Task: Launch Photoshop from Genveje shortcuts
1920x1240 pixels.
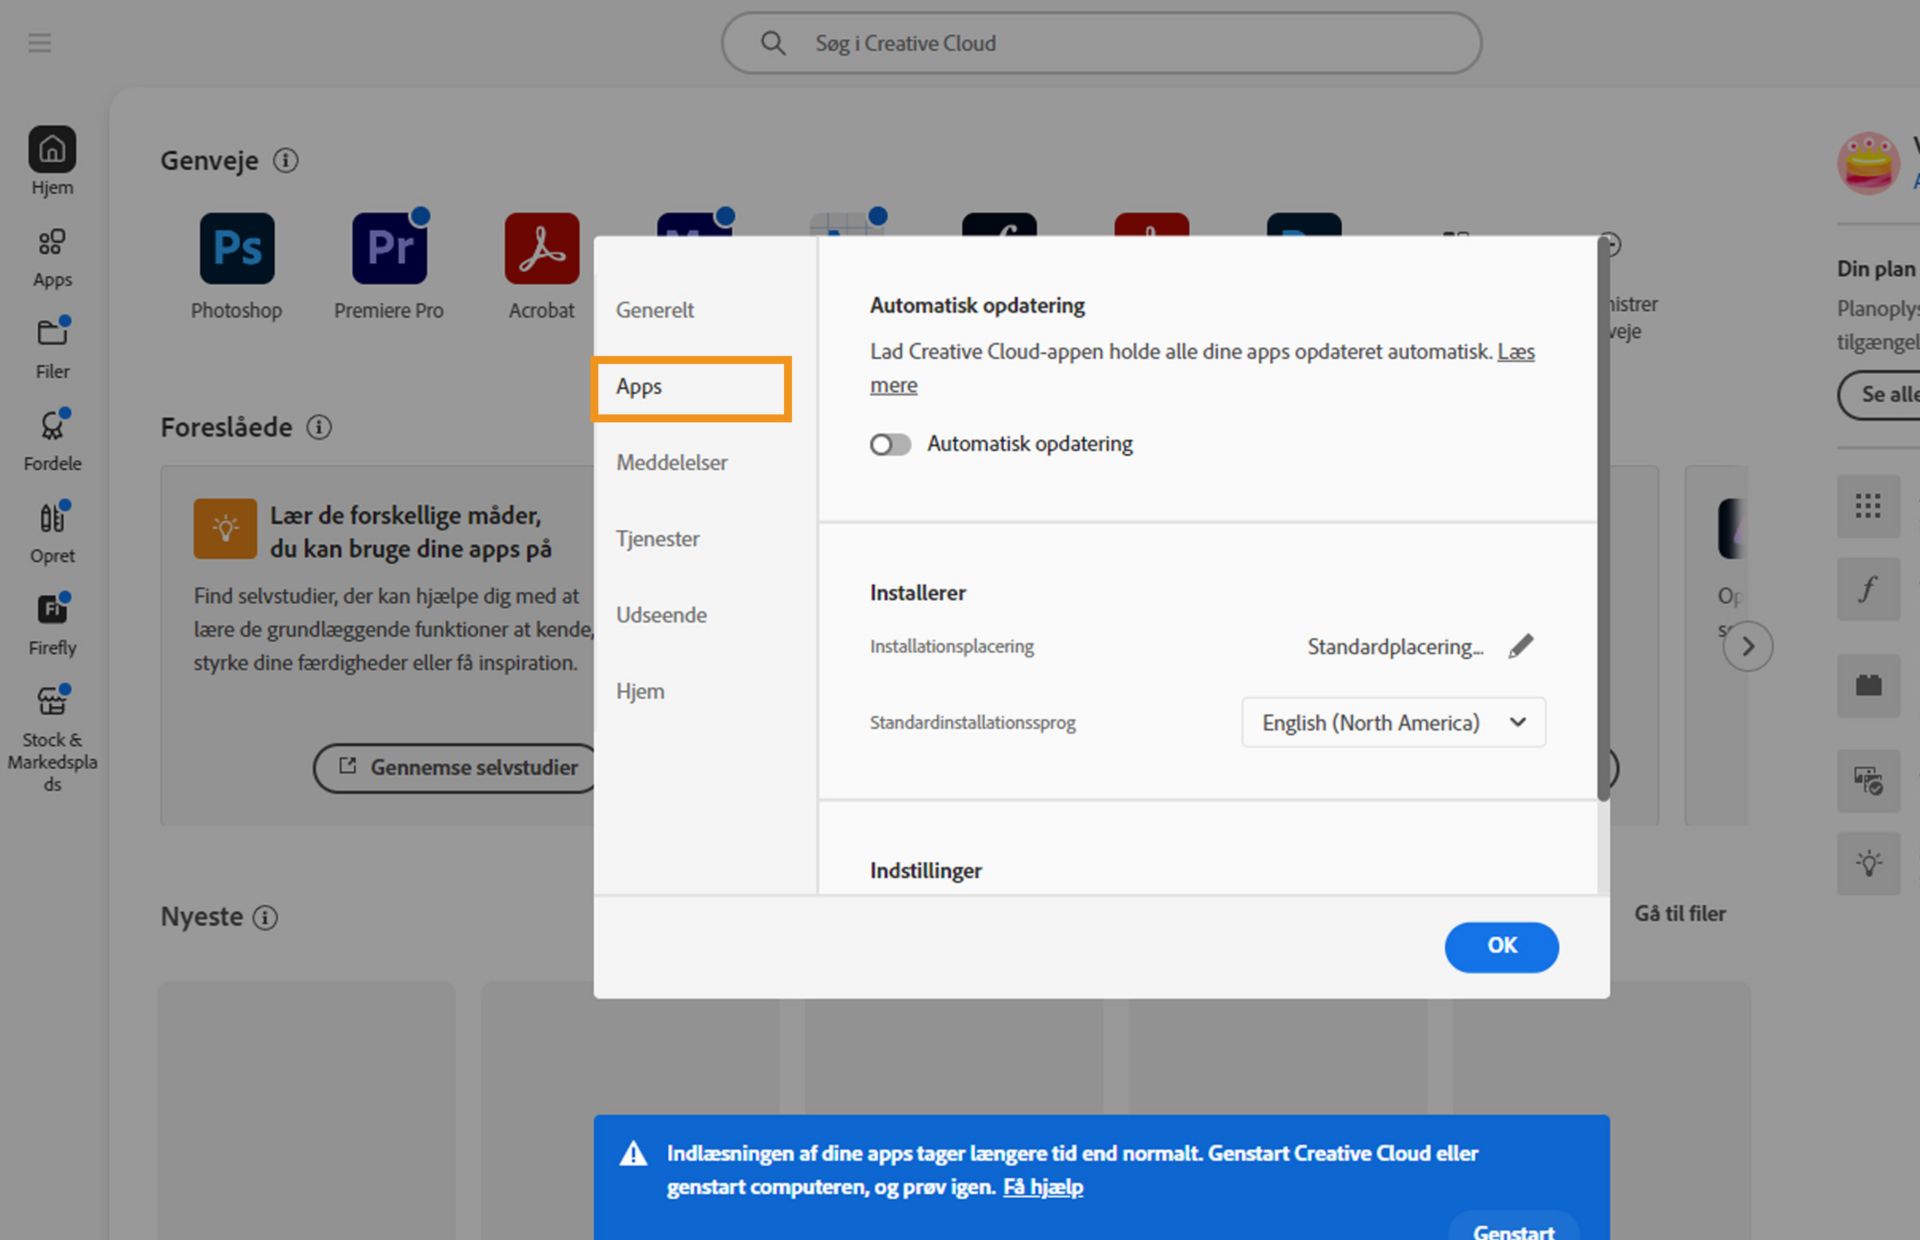Action: (x=236, y=249)
